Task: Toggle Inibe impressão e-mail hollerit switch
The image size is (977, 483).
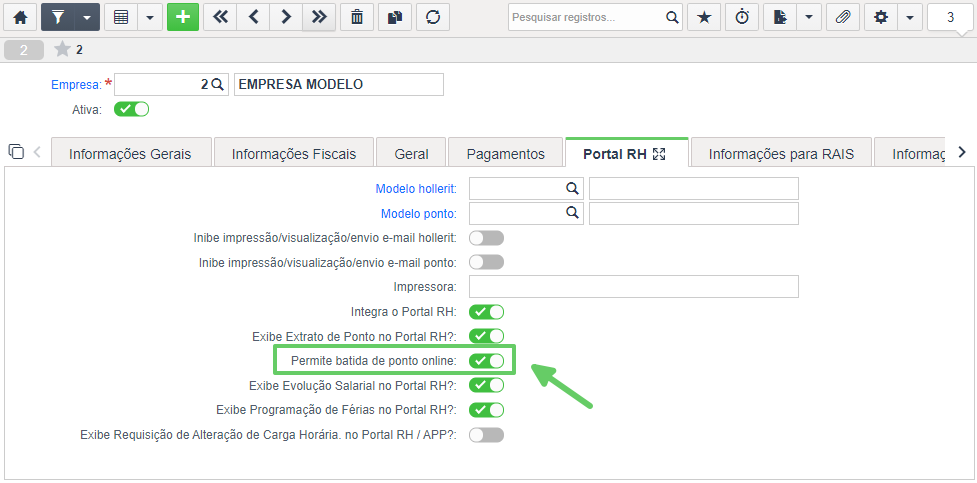Action: (487, 238)
